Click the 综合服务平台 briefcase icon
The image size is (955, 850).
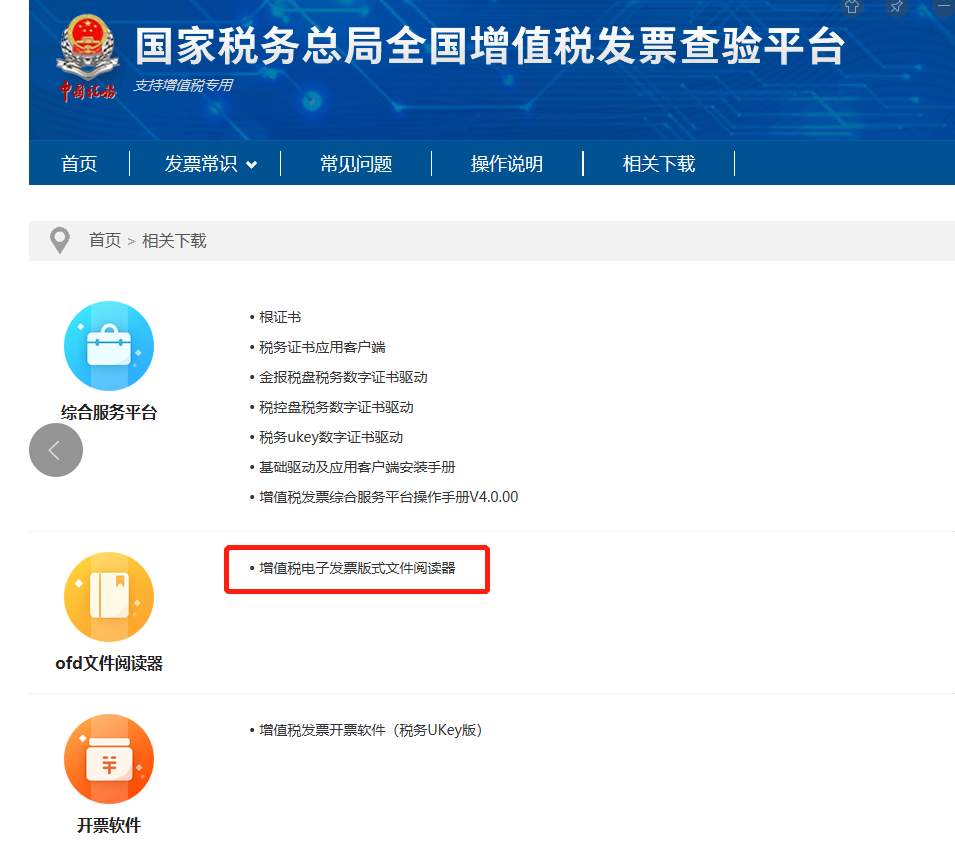[109, 346]
